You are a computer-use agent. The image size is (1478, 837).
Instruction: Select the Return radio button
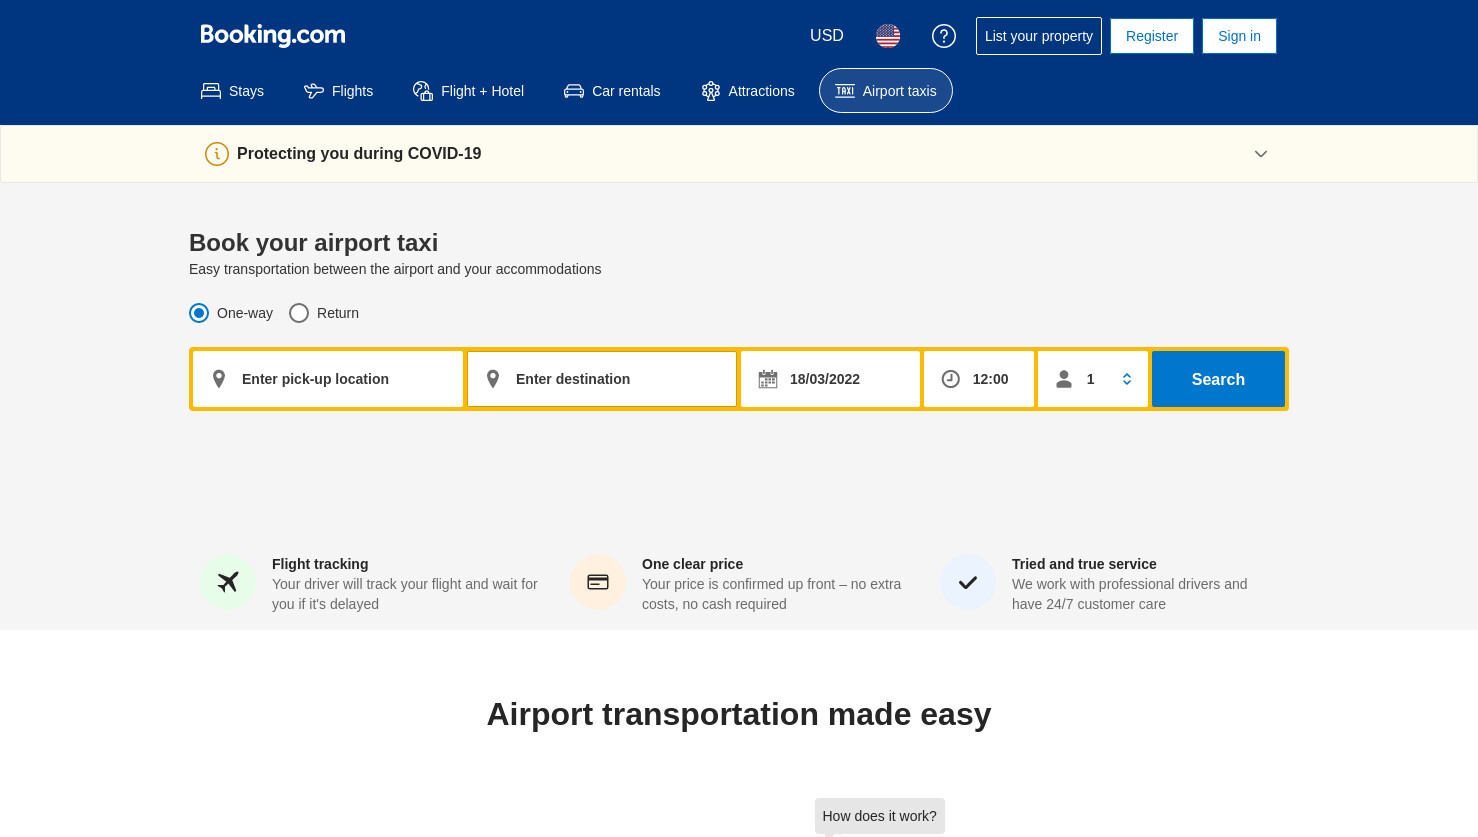(299, 313)
